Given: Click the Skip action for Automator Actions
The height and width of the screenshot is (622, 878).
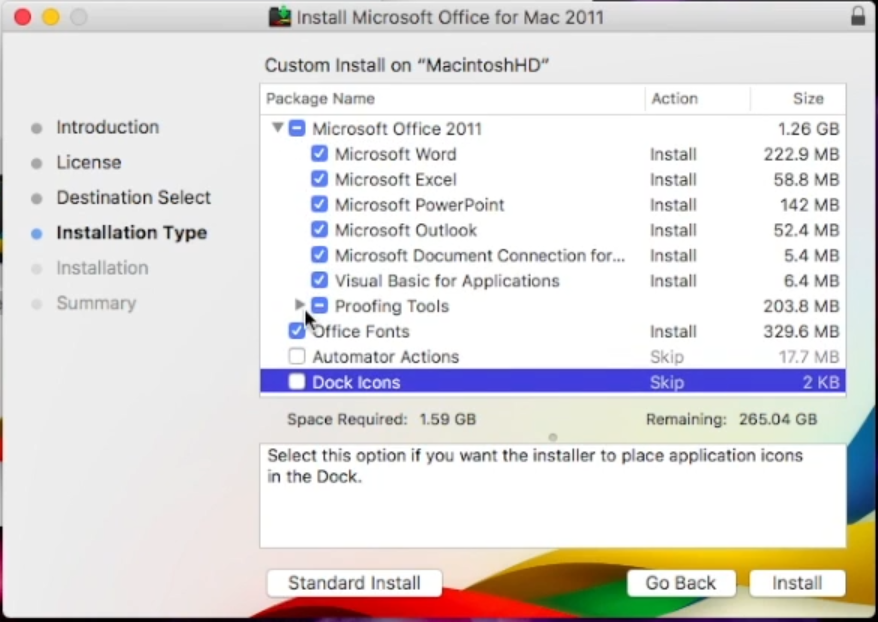Looking at the screenshot, I should pyautogui.click(x=666, y=357).
